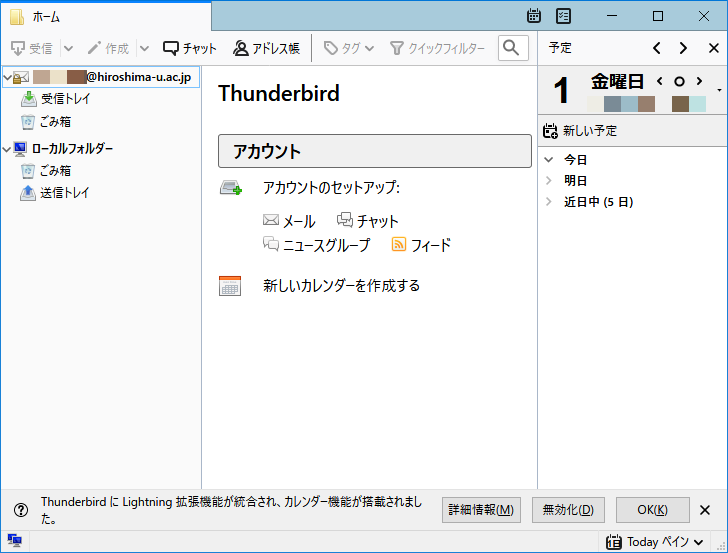Click the online status icon in status bar
Image resolution: width=728 pixels, height=553 pixels.
(x=14, y=541)
